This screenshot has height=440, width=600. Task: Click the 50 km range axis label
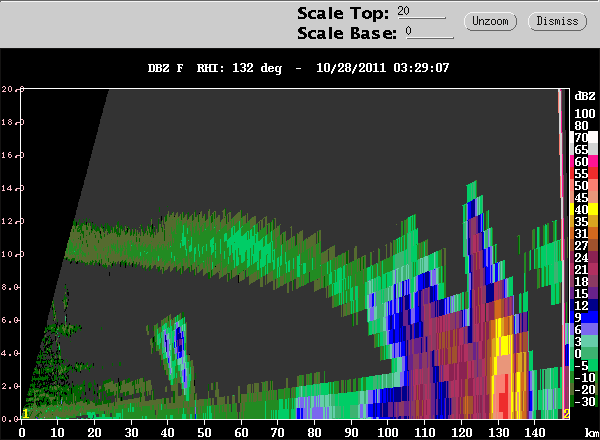204,433
